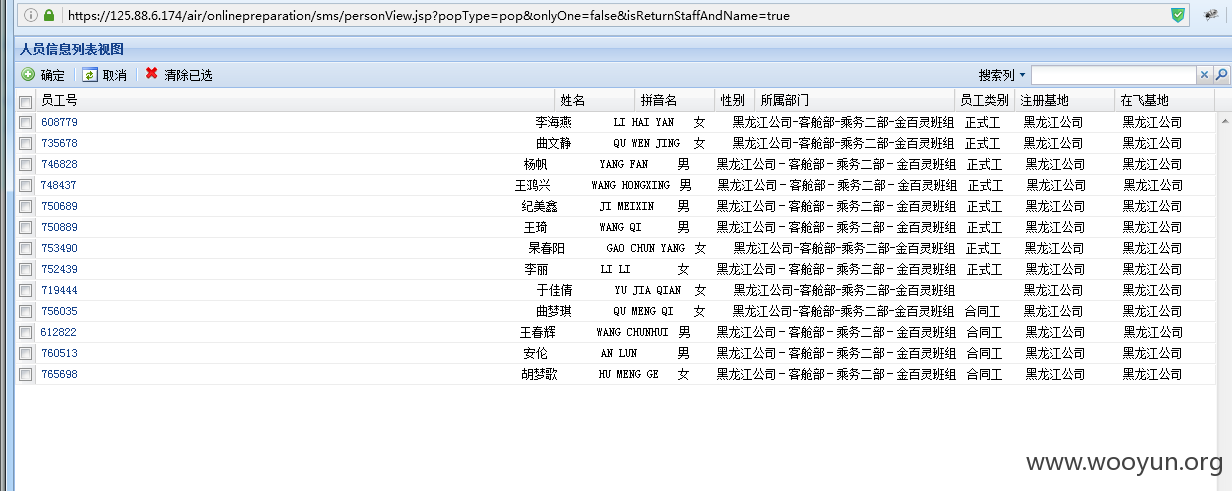Screen dimensions: 1232x491
Task: Check the box for employee 608779
Action: (x=25, y=122)
